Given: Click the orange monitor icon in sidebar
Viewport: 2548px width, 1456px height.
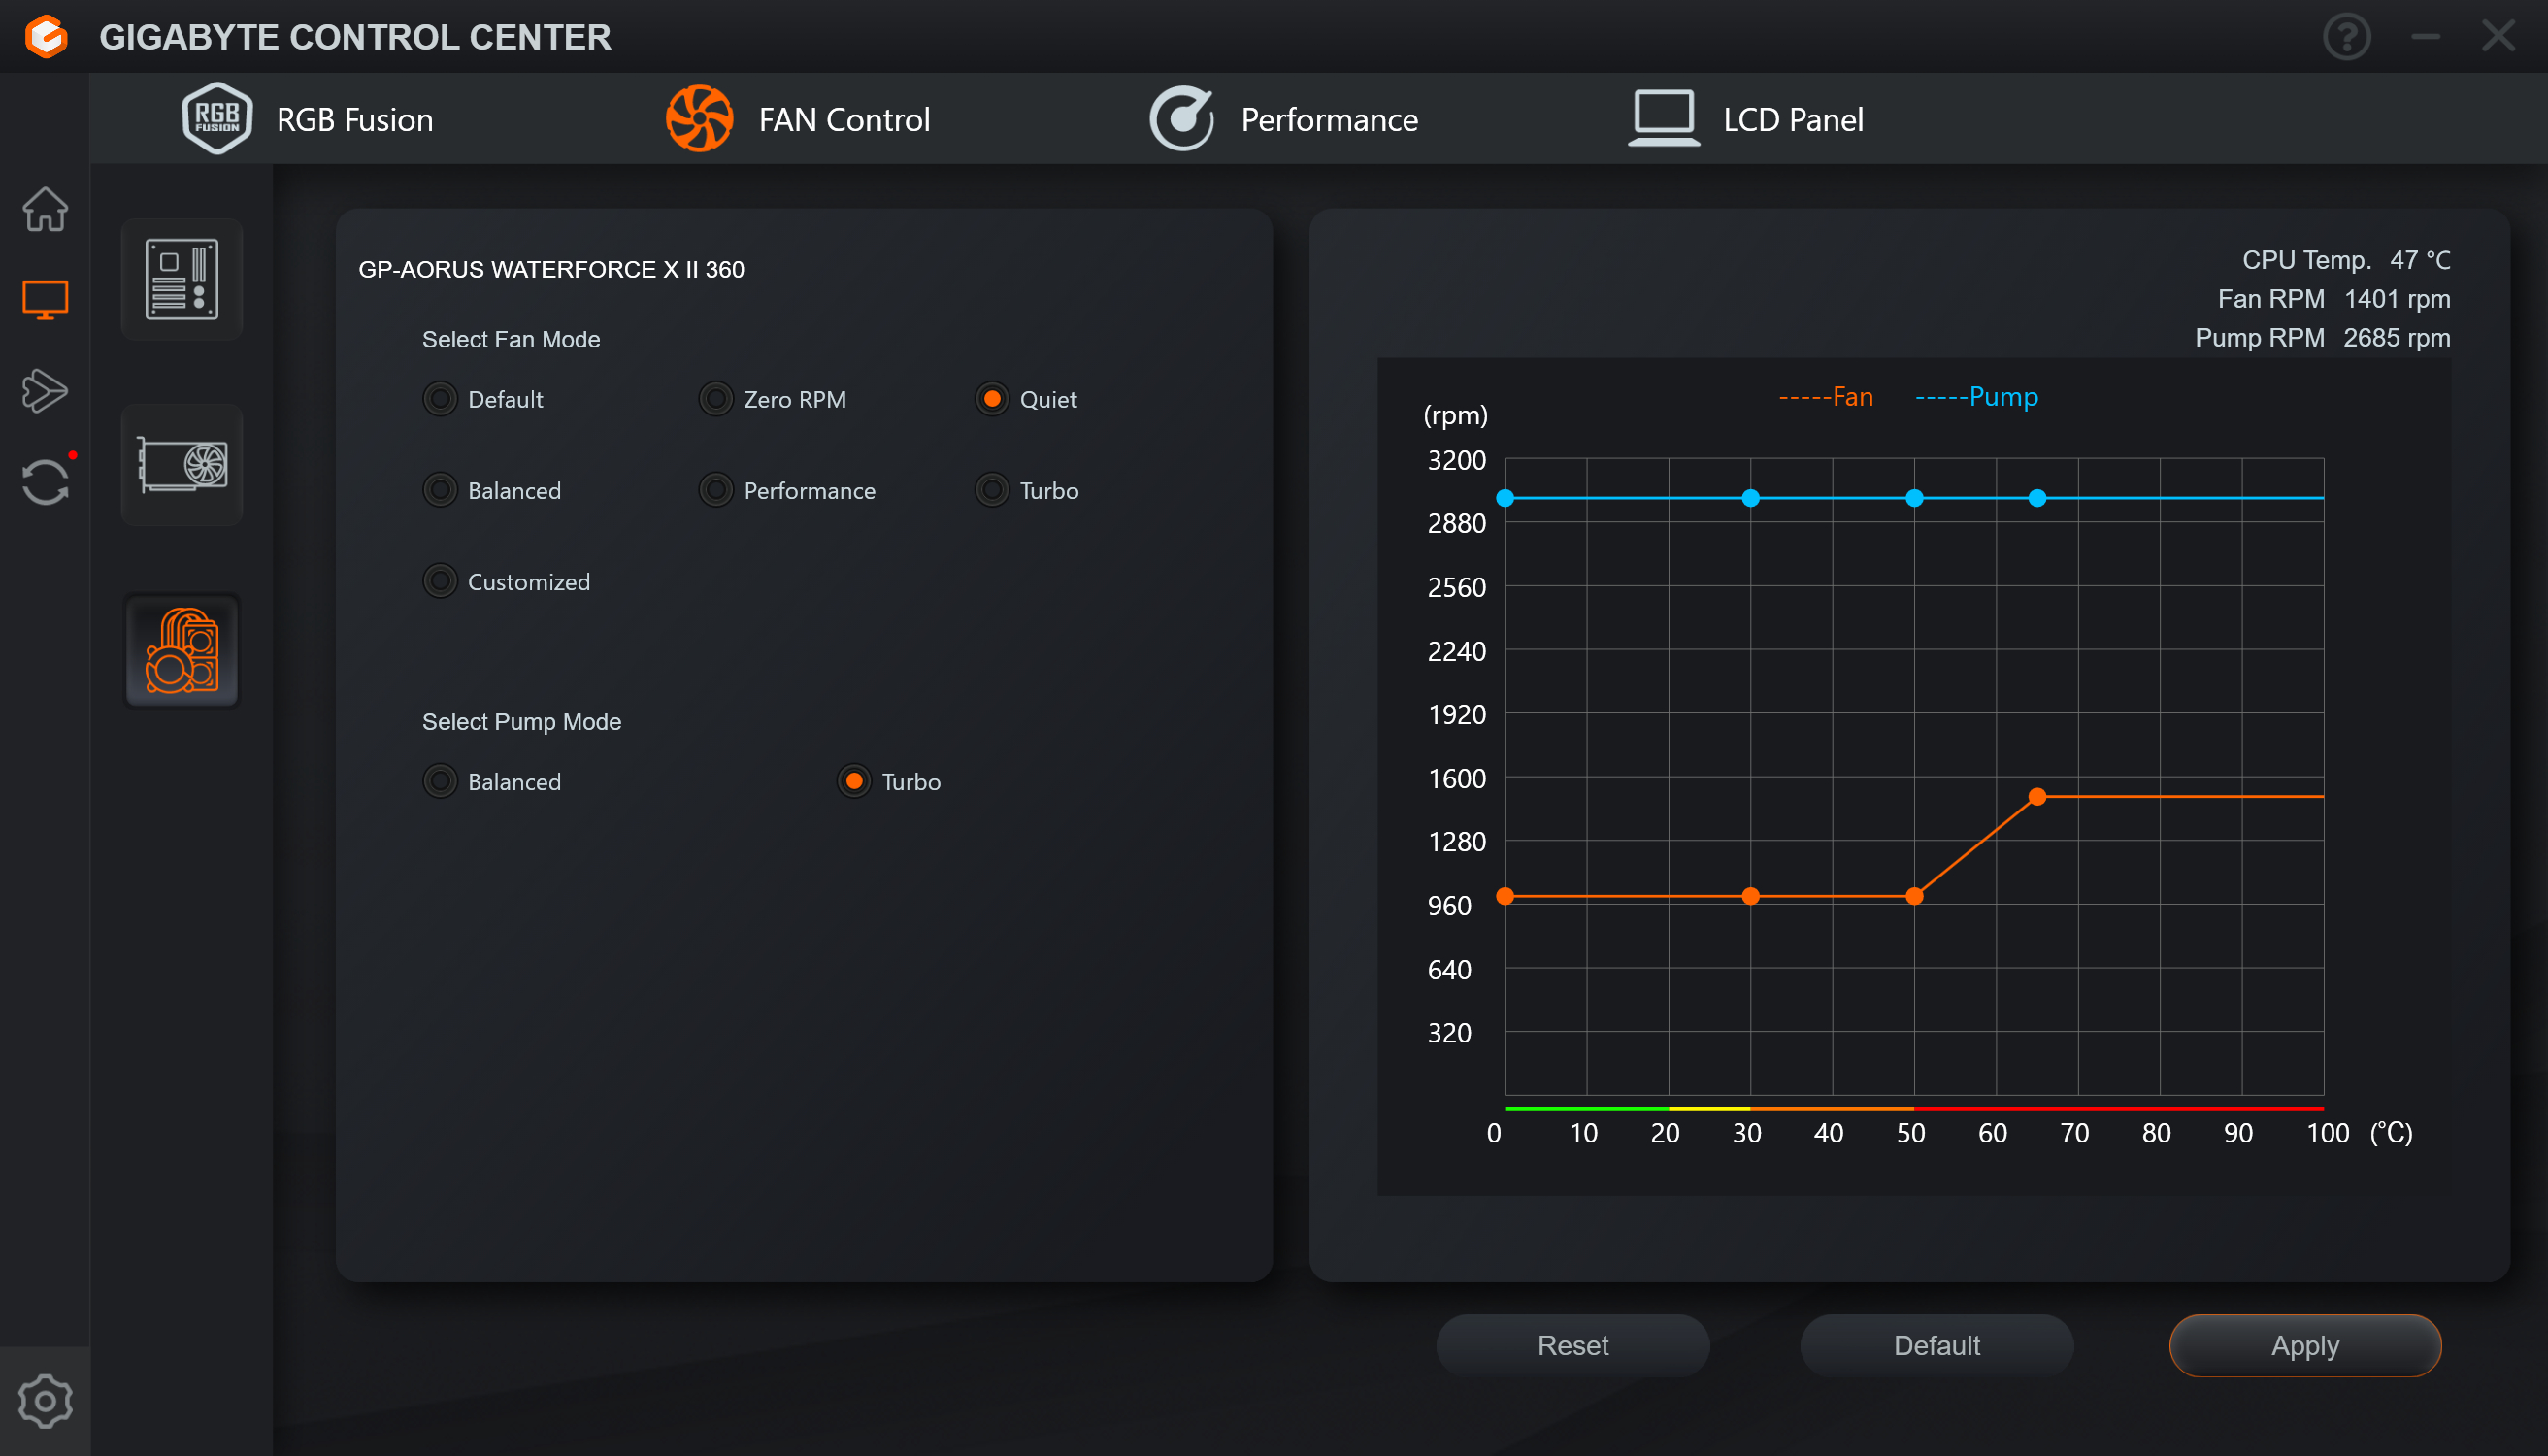Looking at the screenshot, I should coord(45,299).
